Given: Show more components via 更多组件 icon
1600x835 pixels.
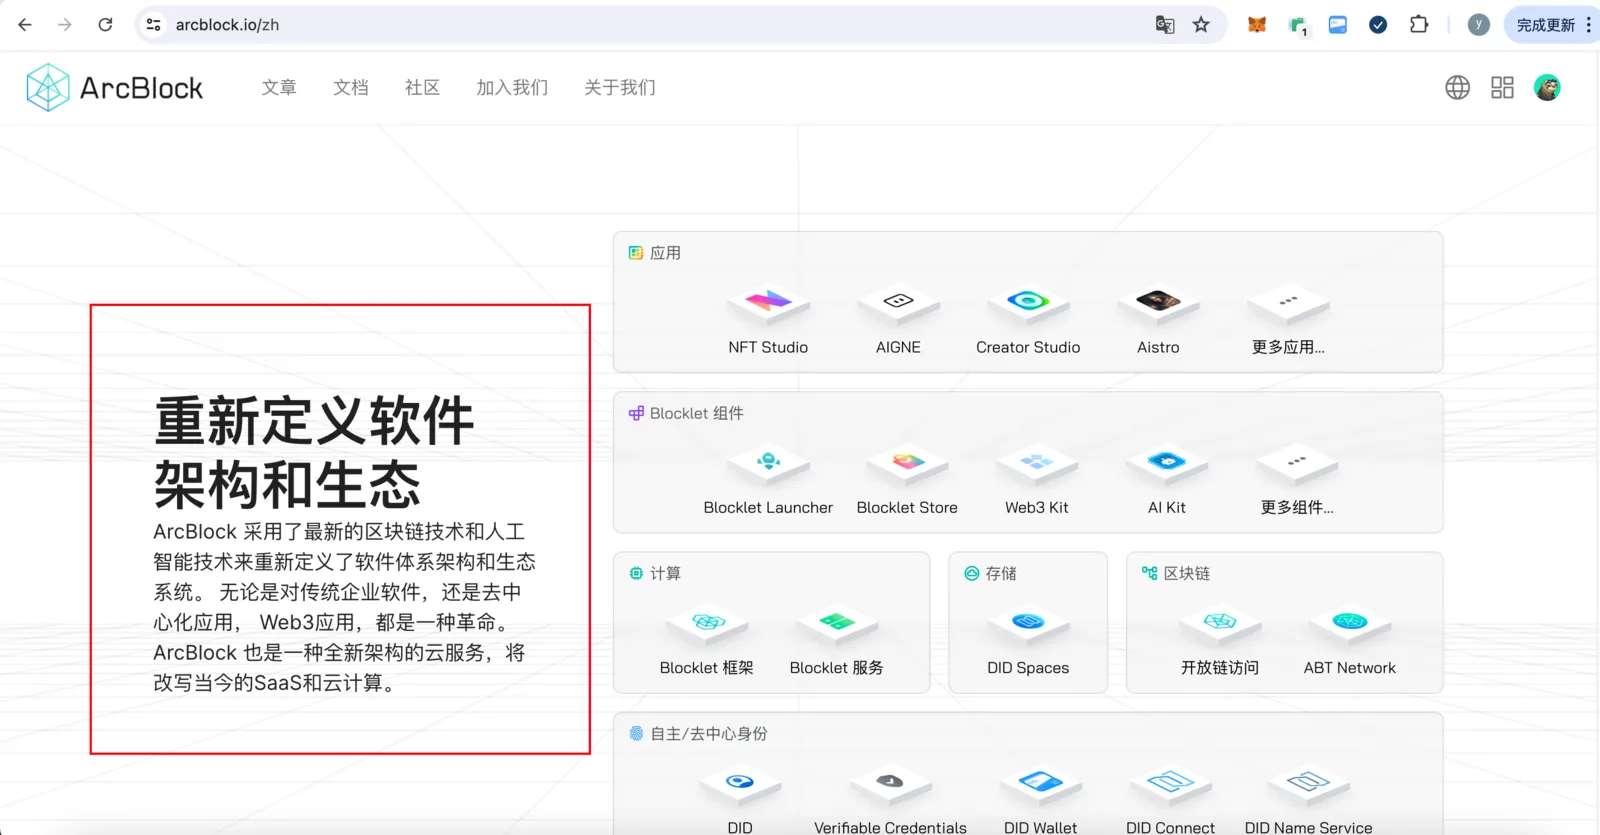Looking at the screenshot, I should pos(1297,462).
